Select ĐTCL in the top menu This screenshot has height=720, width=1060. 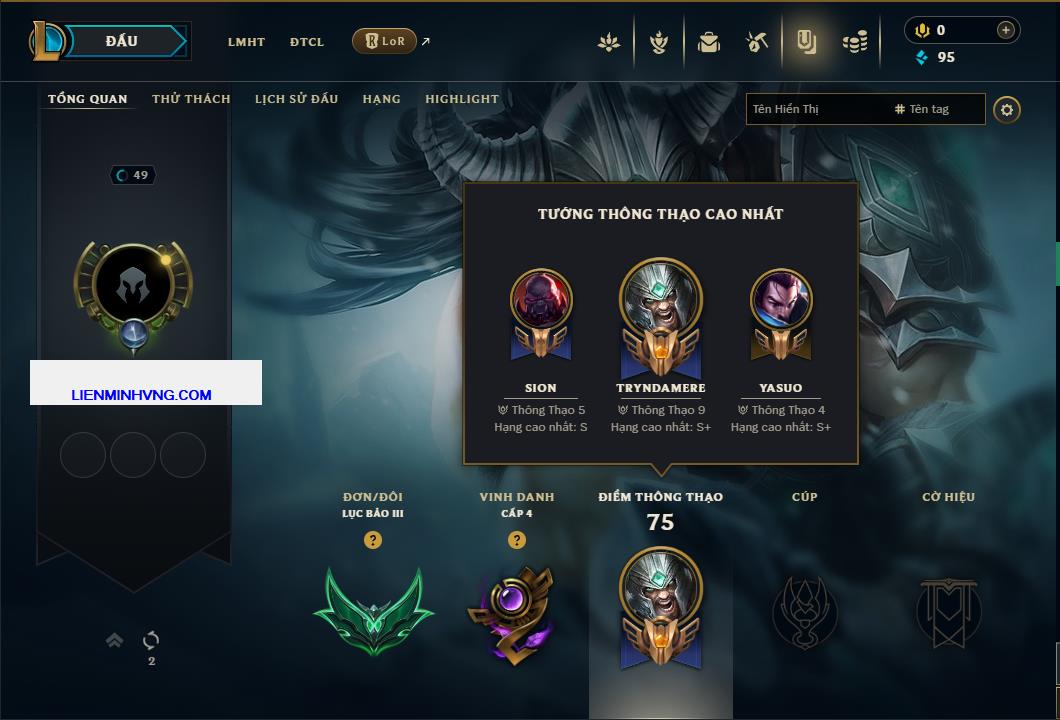(307, 42)
